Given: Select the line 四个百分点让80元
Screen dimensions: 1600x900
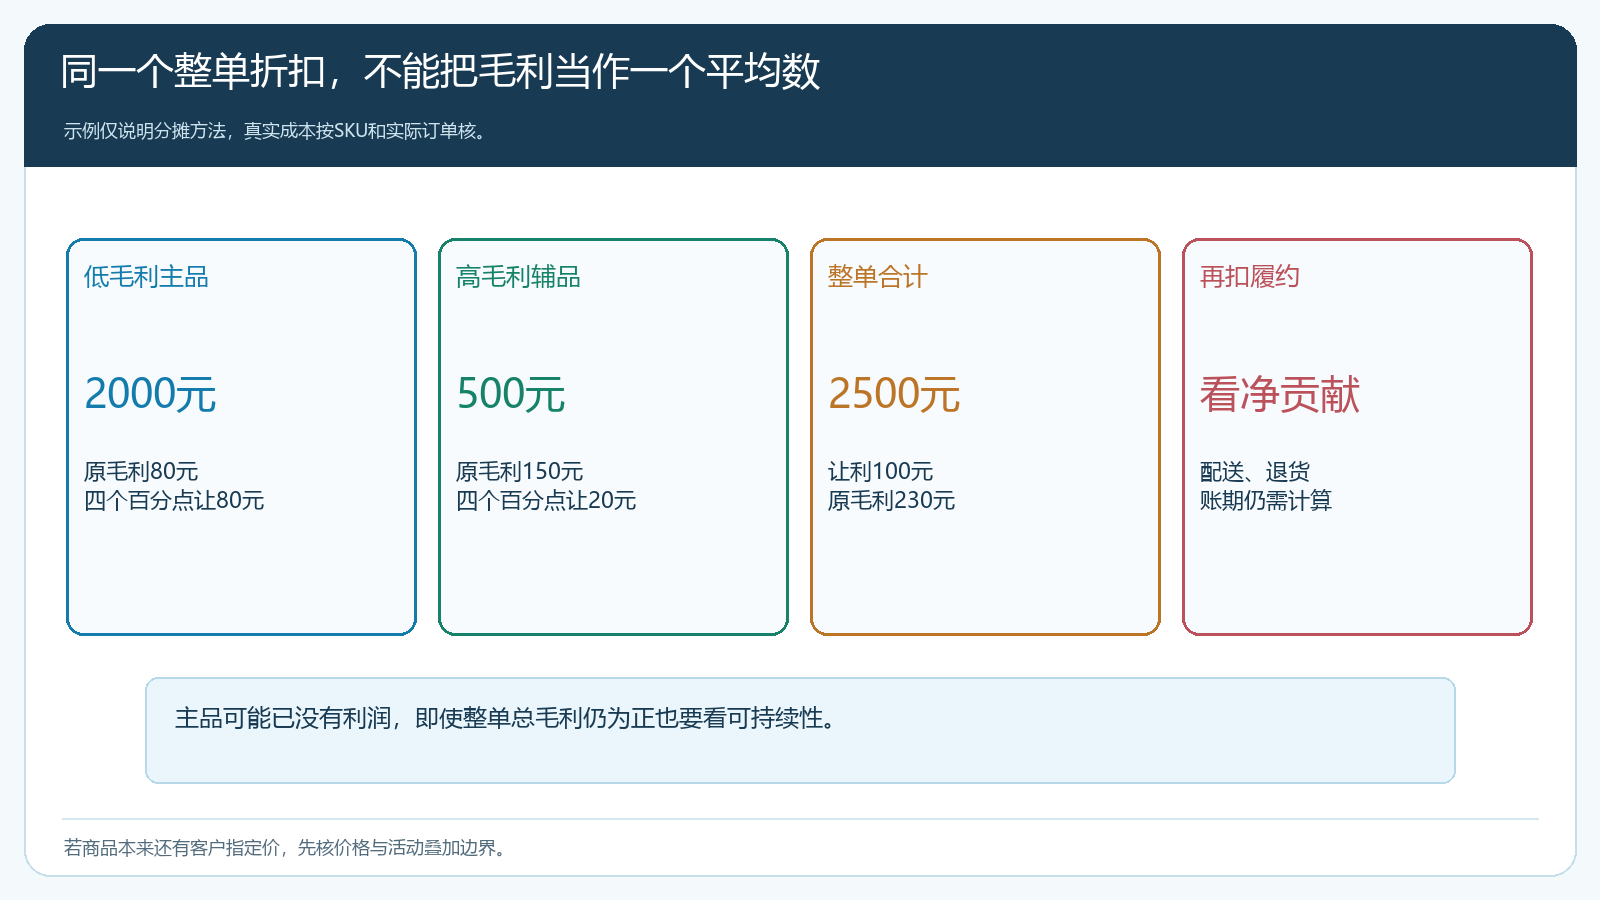Looking at the screenshot, I should tap(174, 500).
